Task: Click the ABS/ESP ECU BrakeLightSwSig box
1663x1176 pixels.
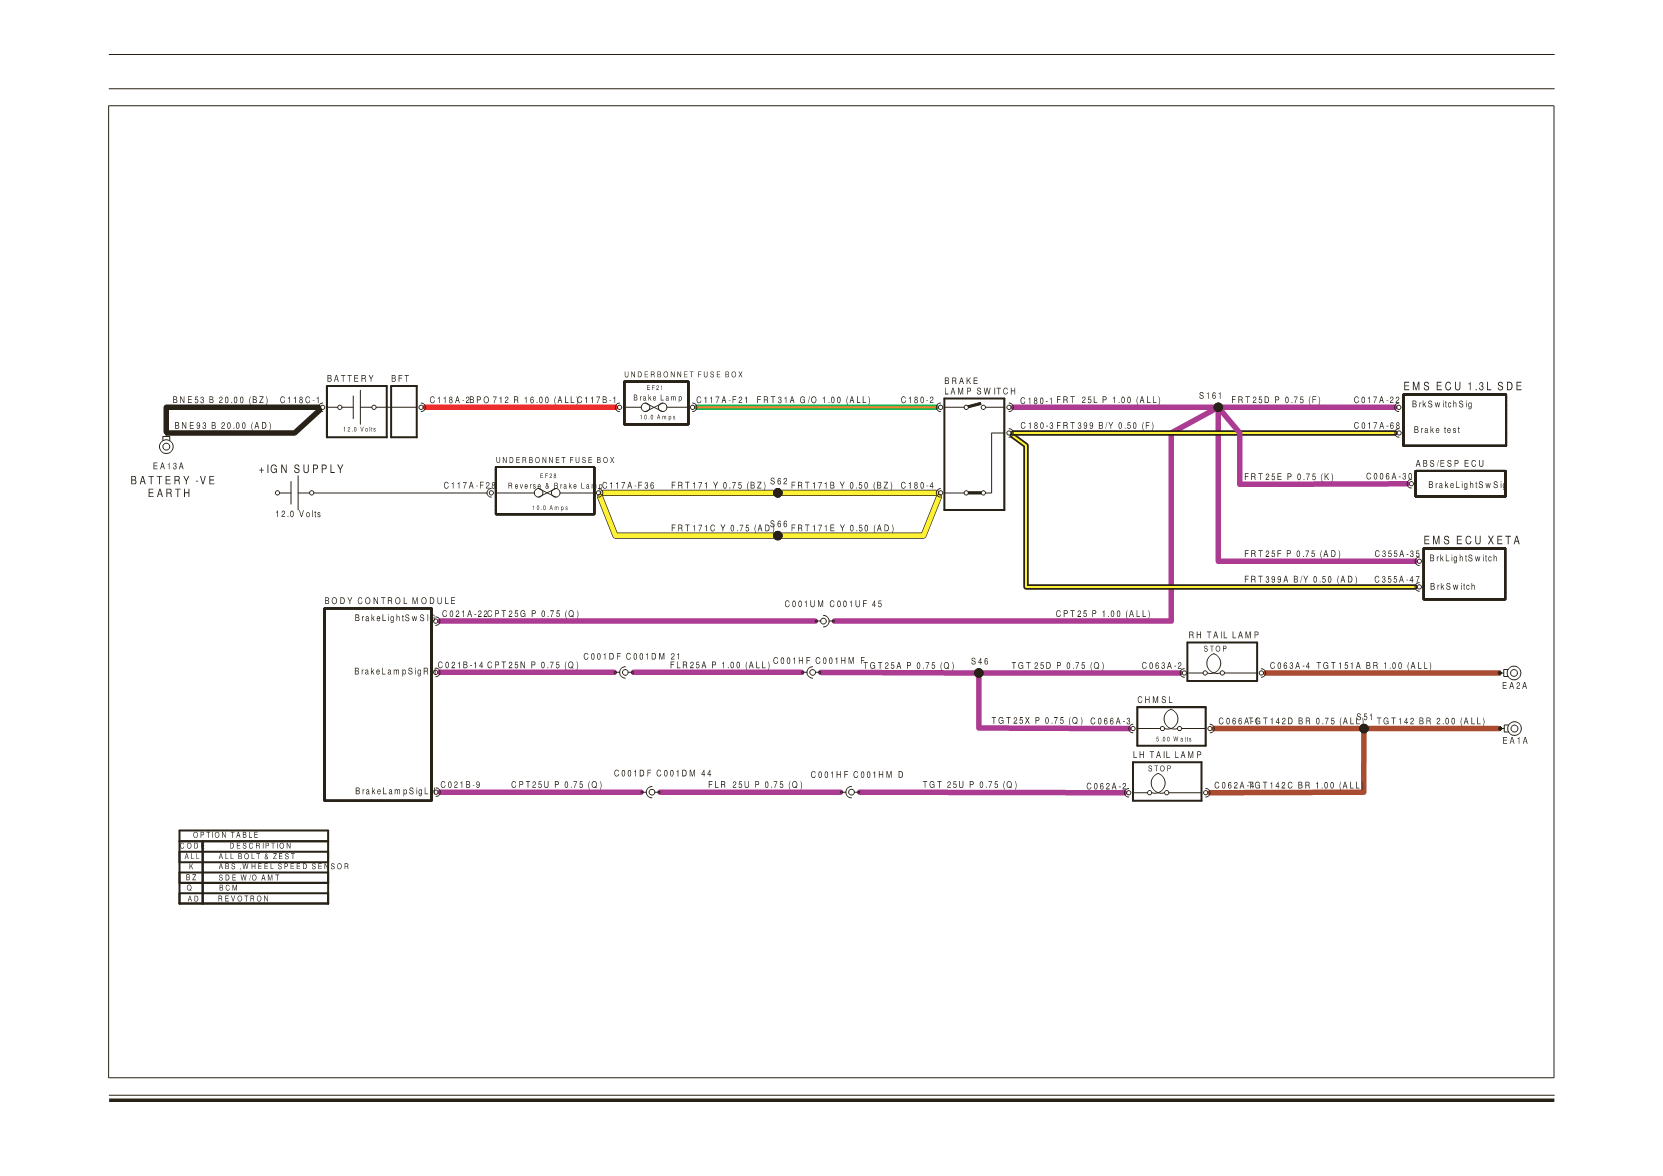Action: point(1460,484)
